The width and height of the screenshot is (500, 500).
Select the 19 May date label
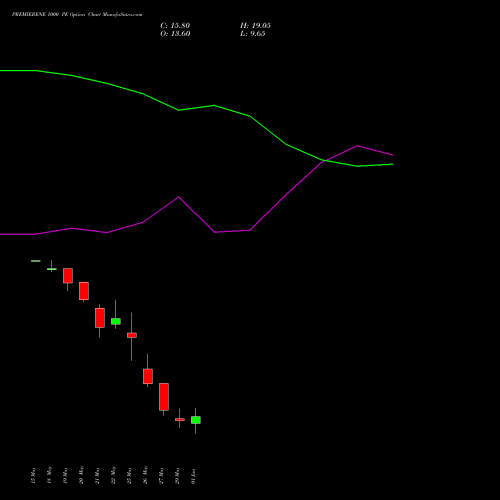[x=65, y=475]
